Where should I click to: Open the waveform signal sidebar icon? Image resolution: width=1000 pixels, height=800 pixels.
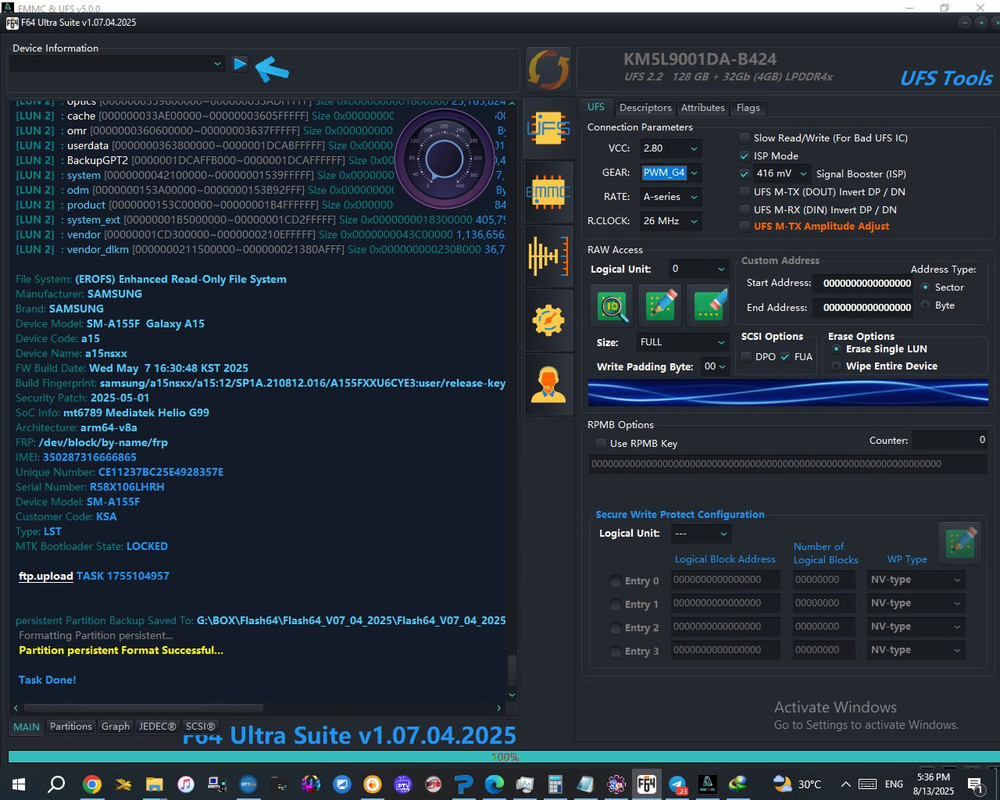548,256
